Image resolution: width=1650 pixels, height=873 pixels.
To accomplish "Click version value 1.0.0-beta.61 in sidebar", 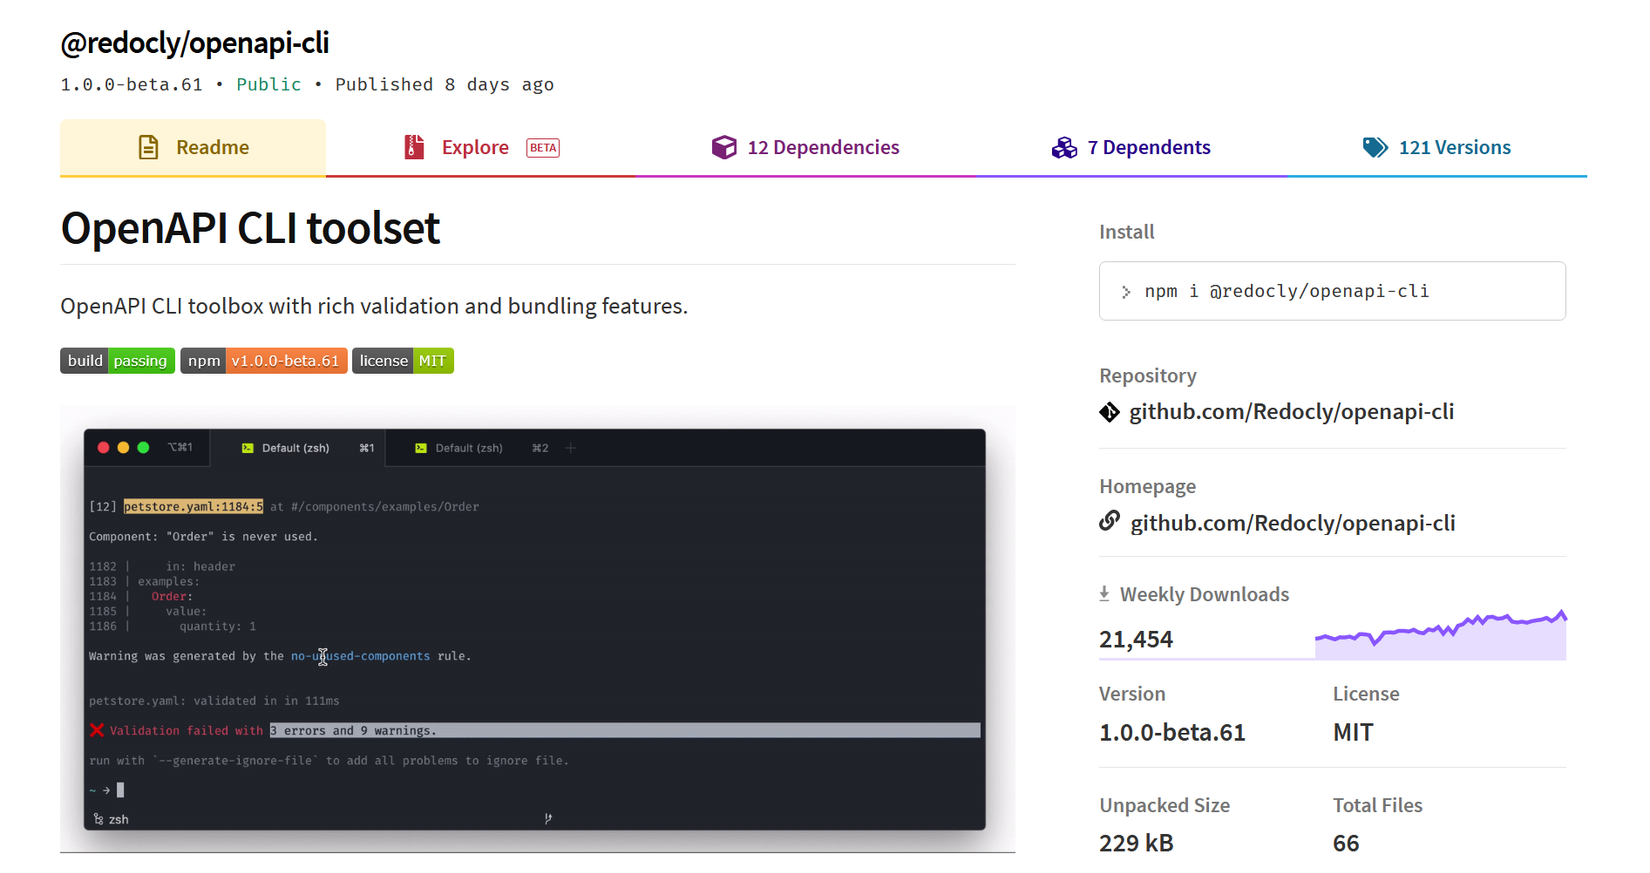I will [1172, 732].
